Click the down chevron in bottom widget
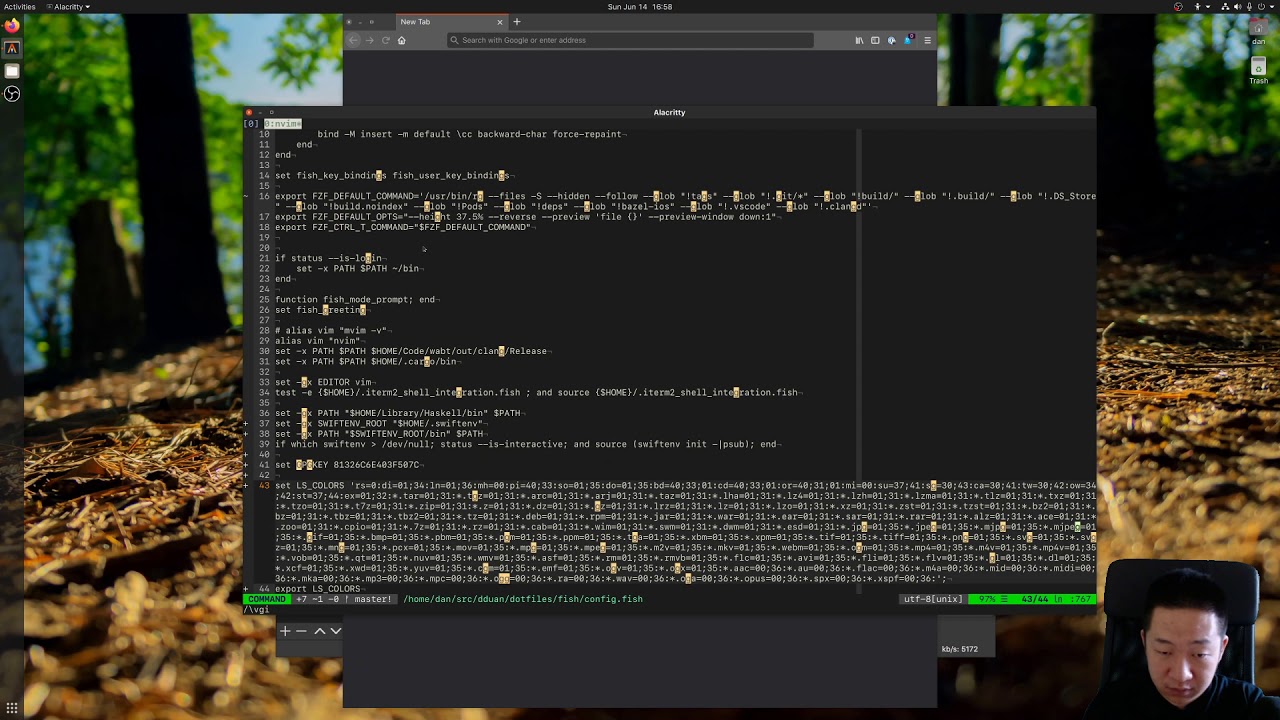Screen dimensions: 1280x720 [336, 631]
